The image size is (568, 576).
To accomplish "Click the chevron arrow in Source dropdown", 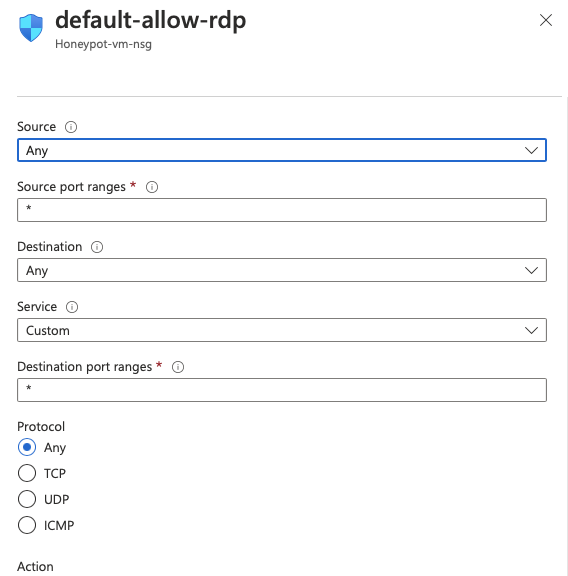I will [x=531, y=150].
